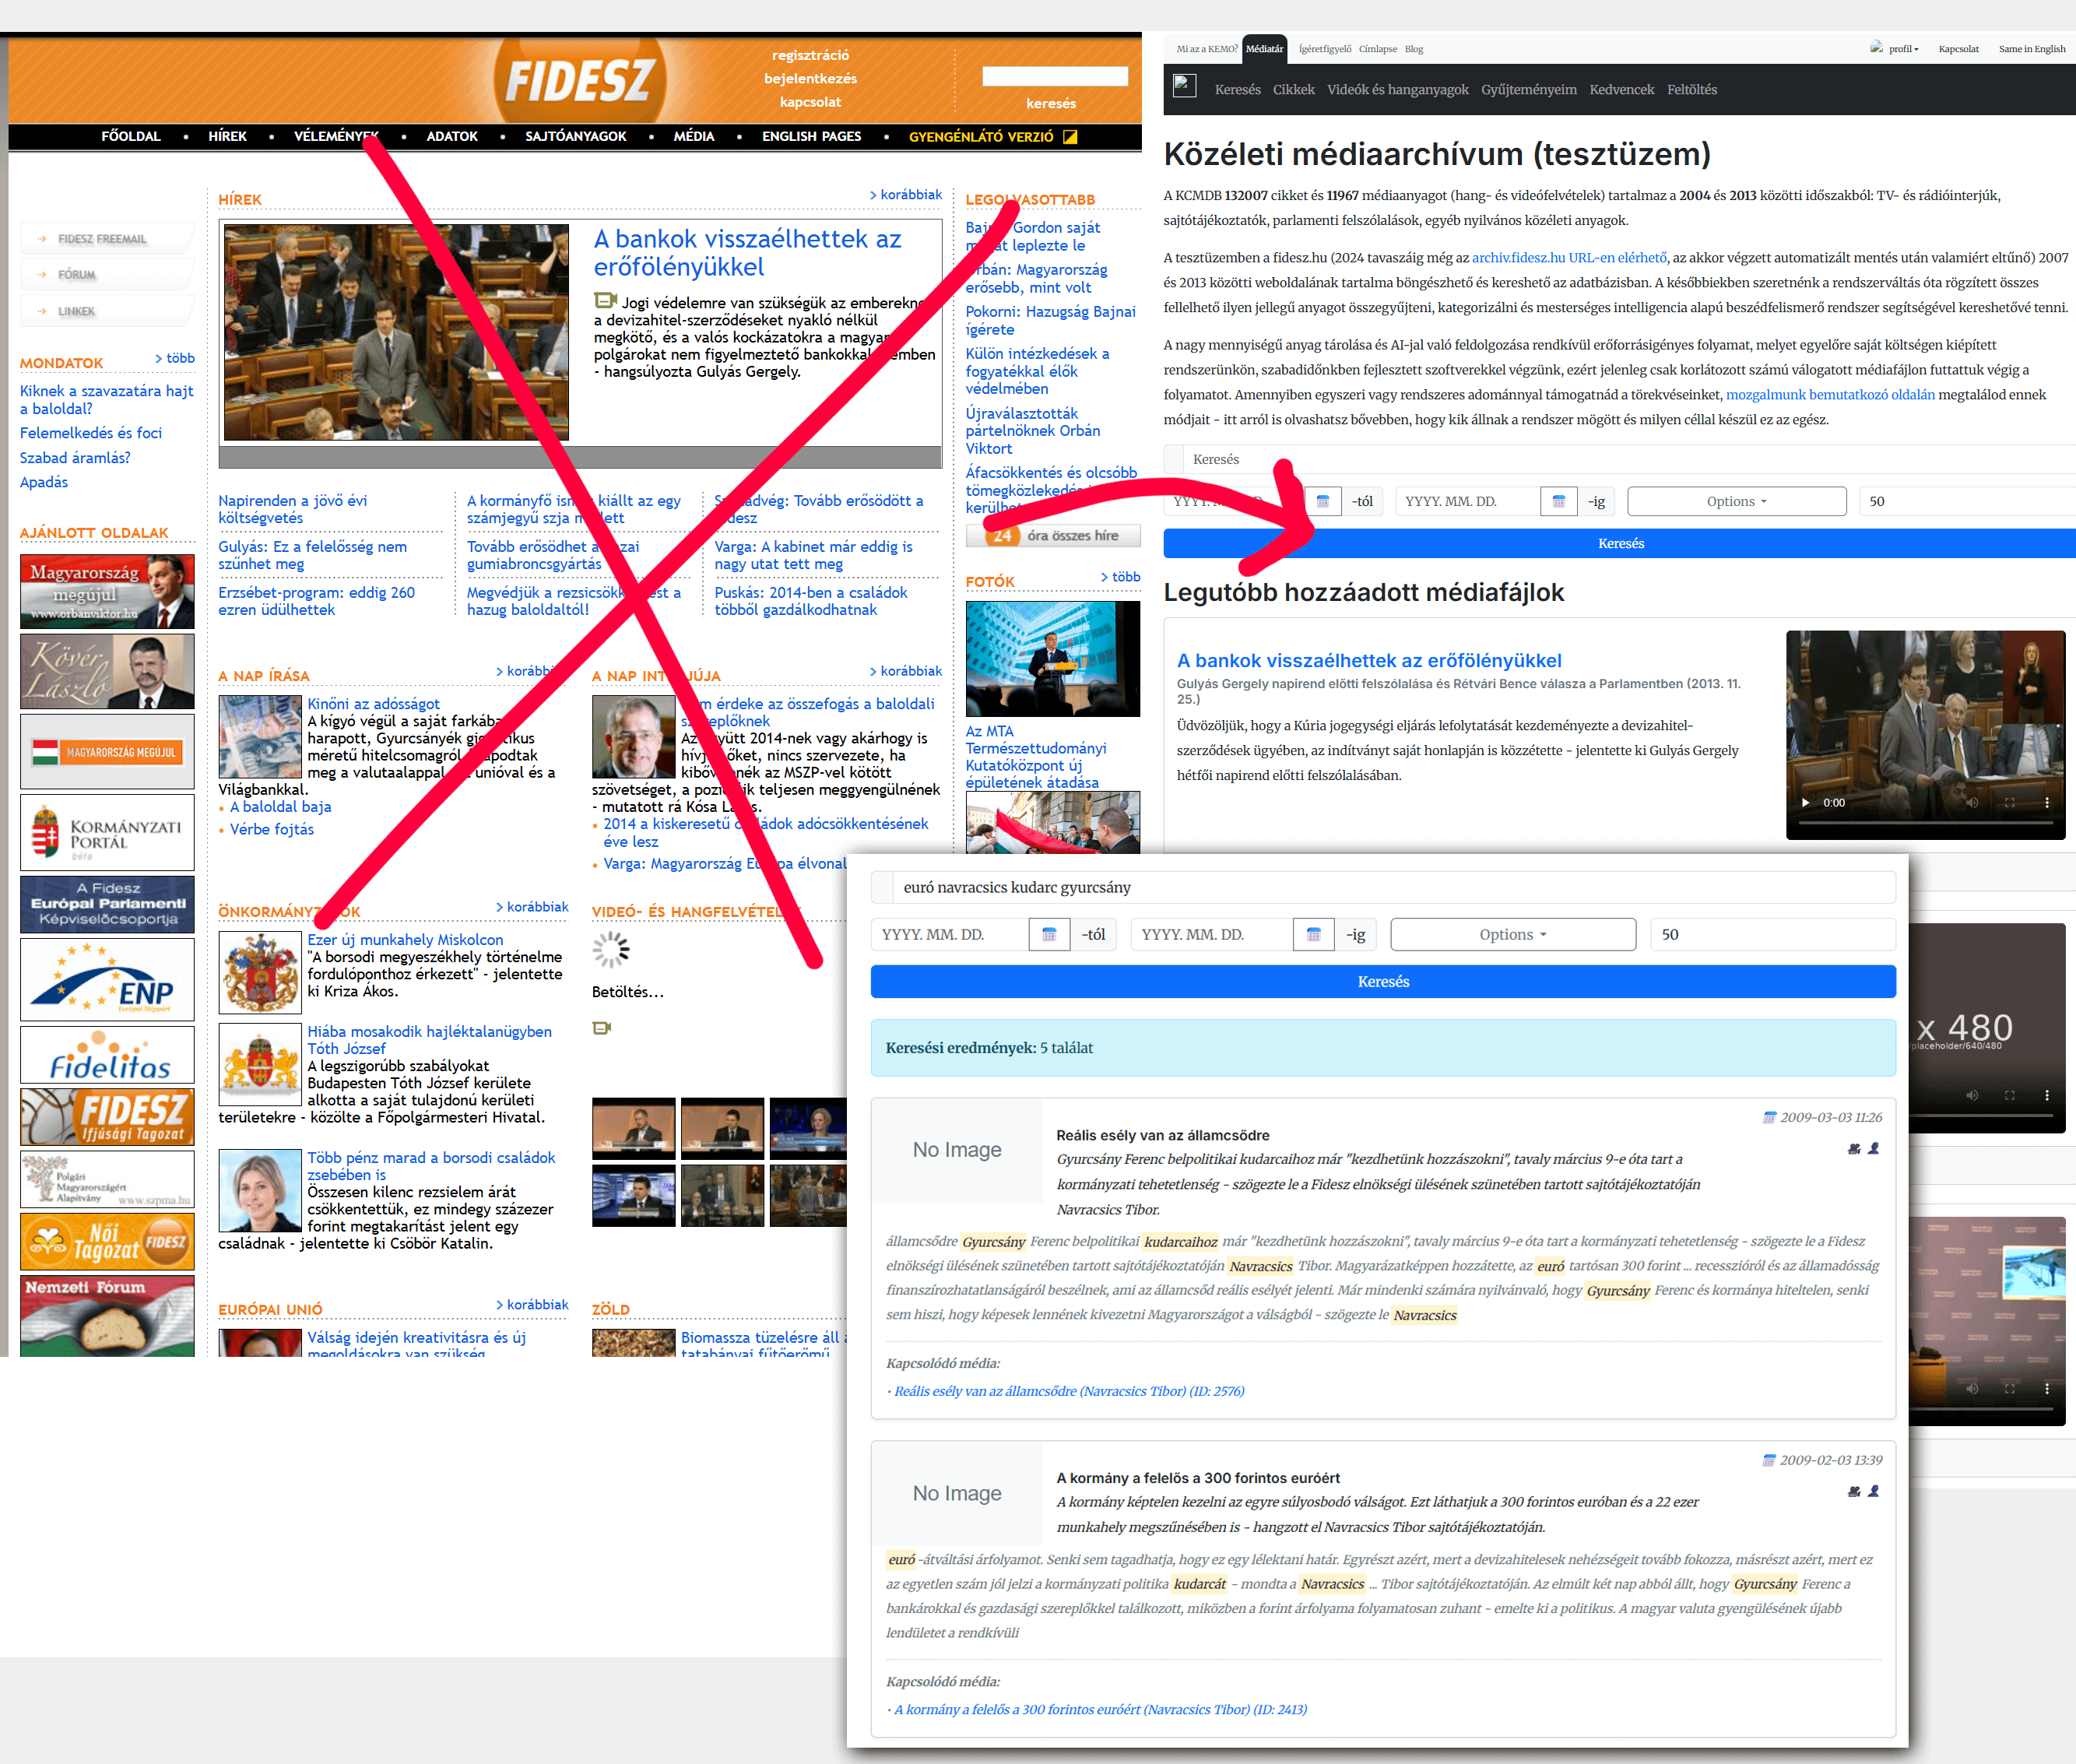Expand Options dropdown in top search form
The image size is (2076, 1764).
(x=1736, y=502)
